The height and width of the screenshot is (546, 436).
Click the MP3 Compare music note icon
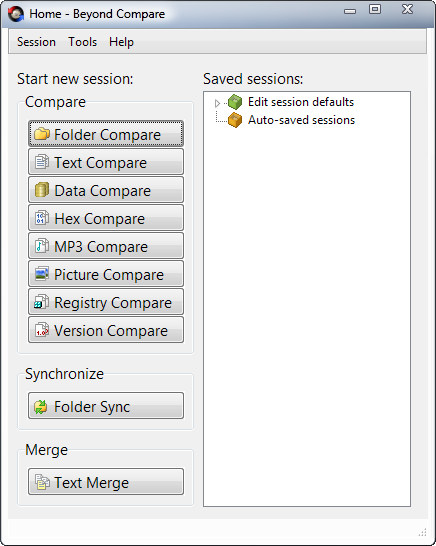(42, 246)
